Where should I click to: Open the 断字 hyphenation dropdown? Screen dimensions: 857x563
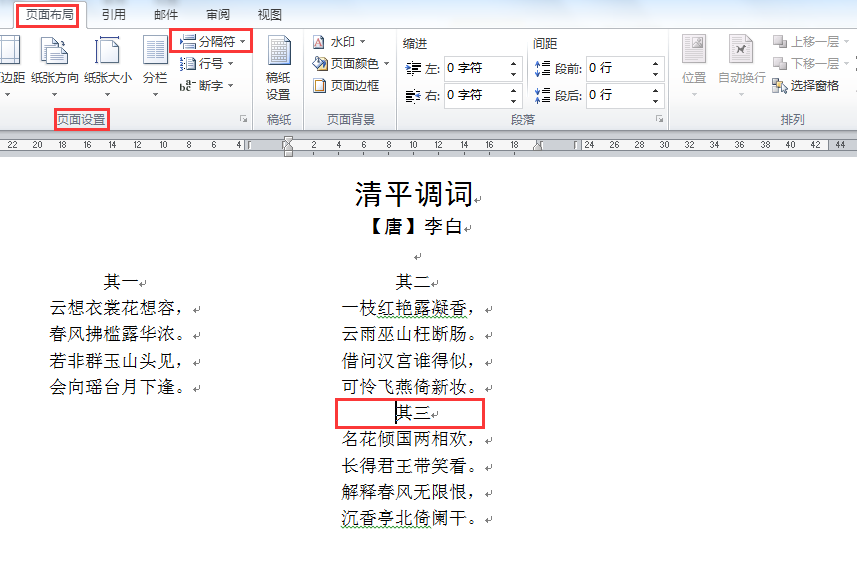pyautogui.click(x=206, y=86)
